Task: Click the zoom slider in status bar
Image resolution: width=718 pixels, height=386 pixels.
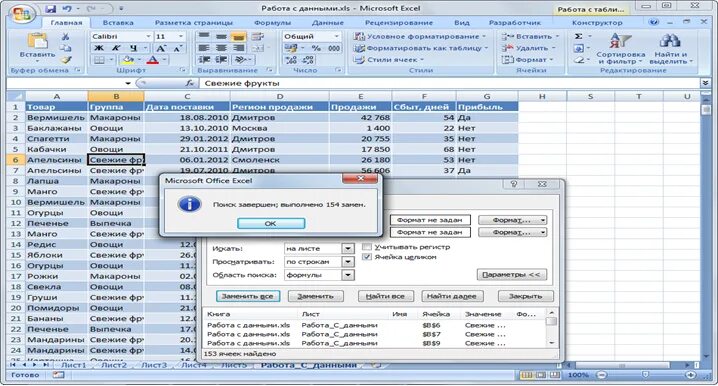Action: (x=646, y=375)
